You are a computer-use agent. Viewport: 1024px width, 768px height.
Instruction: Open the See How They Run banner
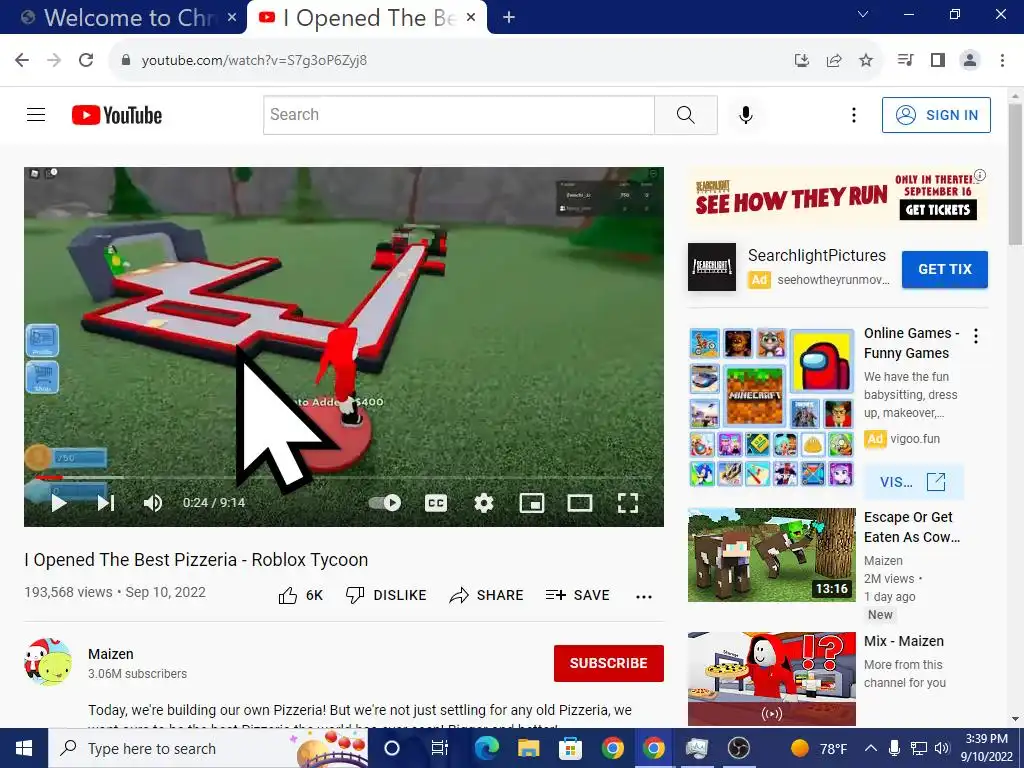[837, 198]
